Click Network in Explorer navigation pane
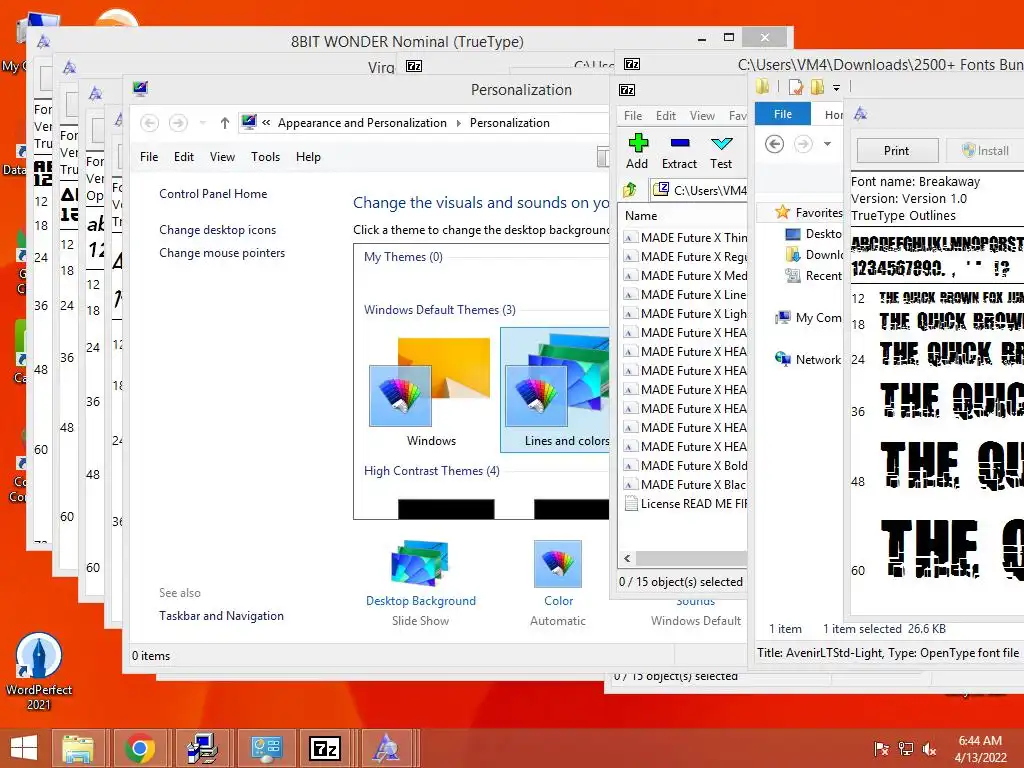The height and width of the screenshot is (768, 1024). point(807,359)
